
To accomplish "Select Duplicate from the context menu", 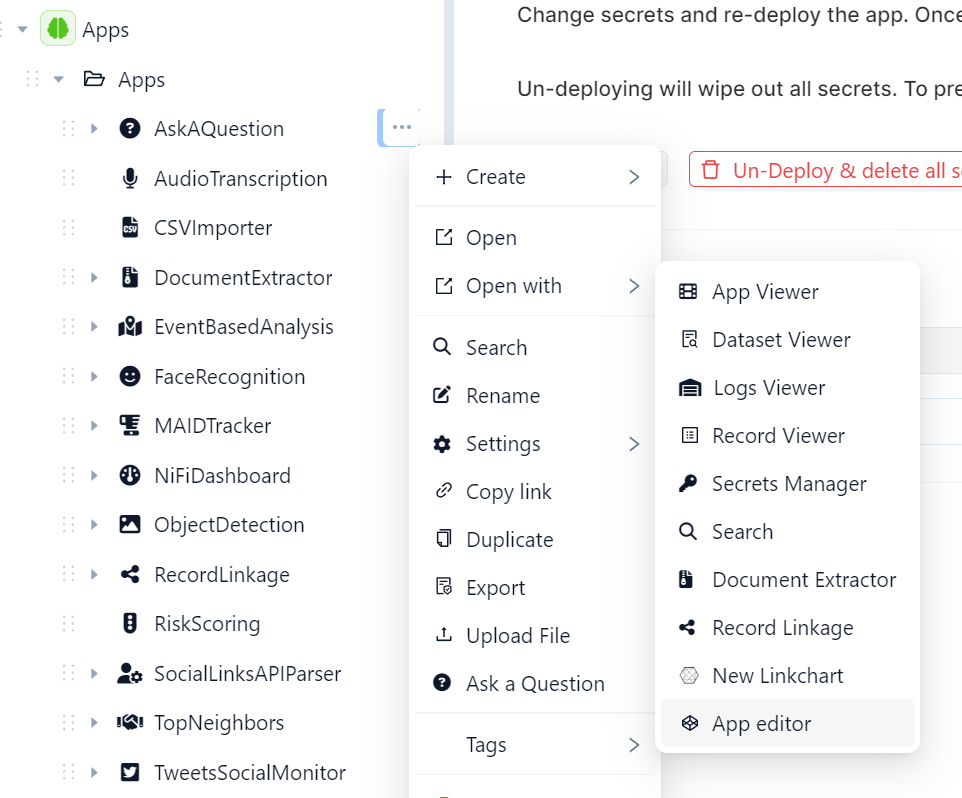I will 509,540.
